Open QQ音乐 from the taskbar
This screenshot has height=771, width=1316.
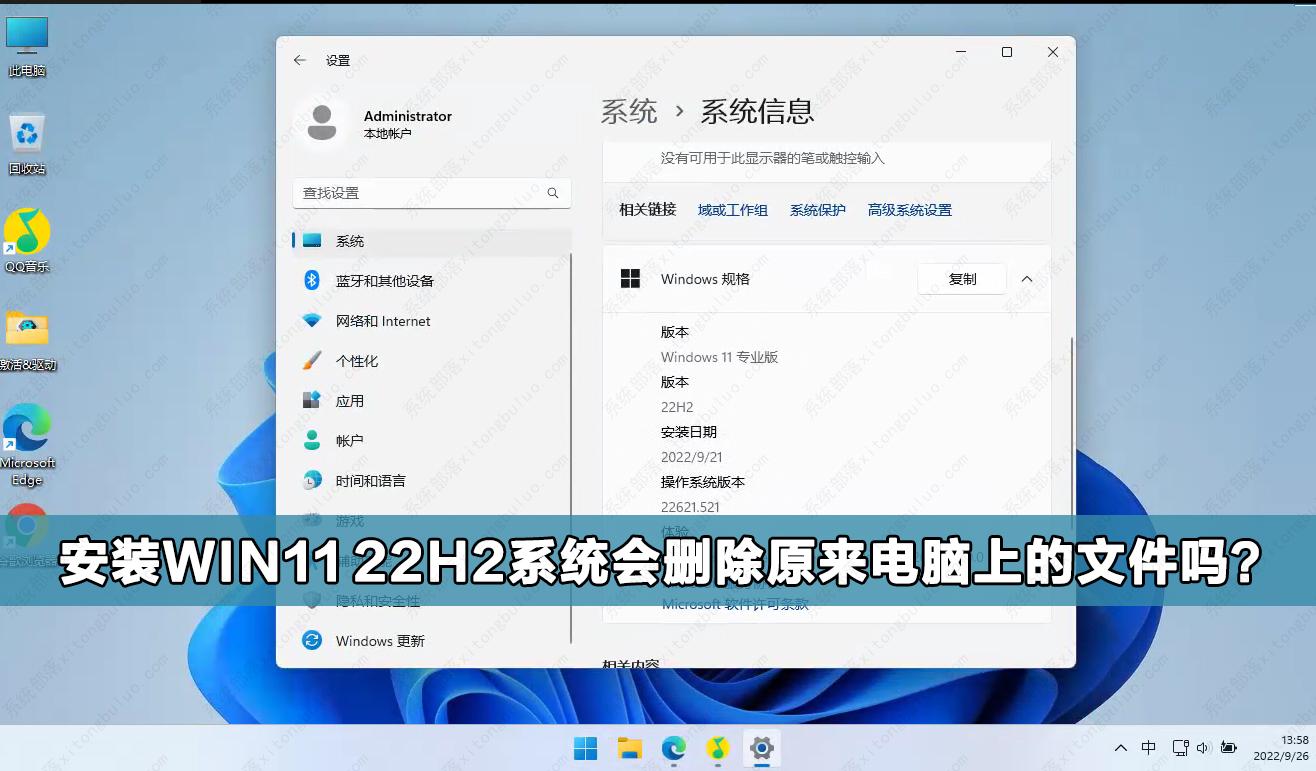click(x=717, y=748)
